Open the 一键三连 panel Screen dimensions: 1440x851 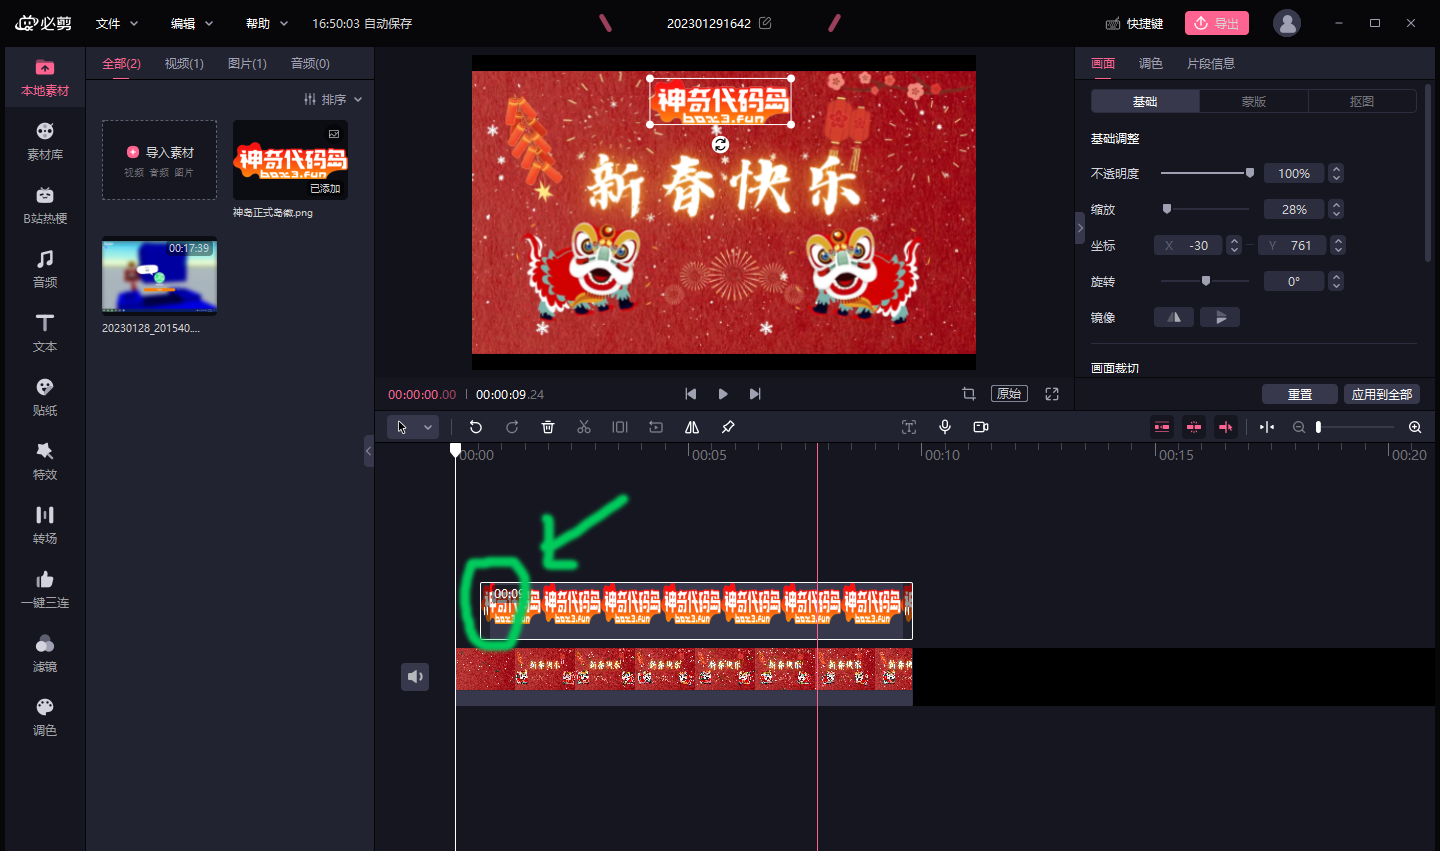[x=45, y=590]
